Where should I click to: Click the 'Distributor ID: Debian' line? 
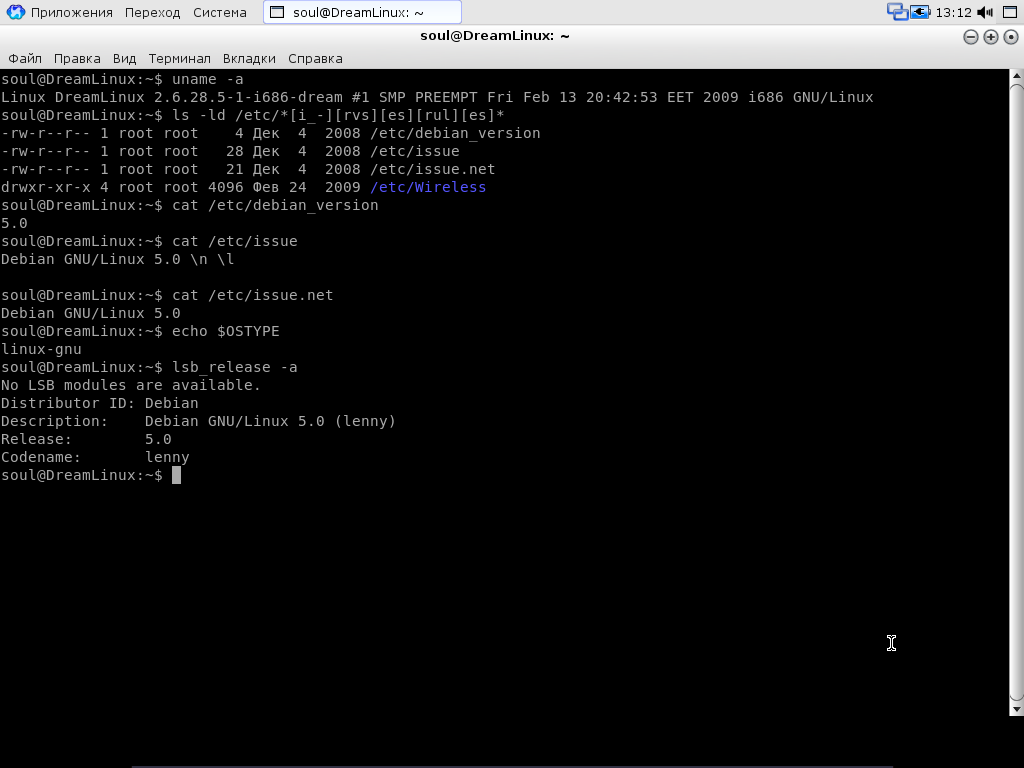(x=99, y=403)
